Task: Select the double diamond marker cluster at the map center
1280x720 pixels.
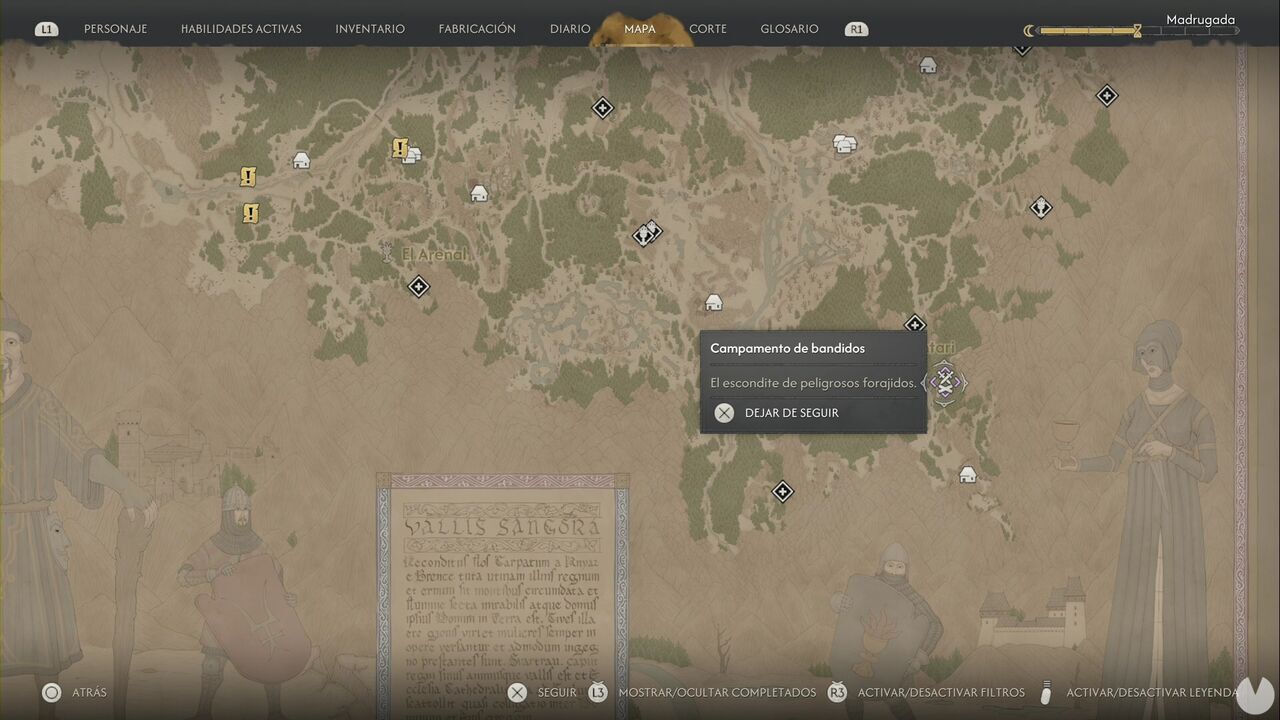Action: coord(648,233)
